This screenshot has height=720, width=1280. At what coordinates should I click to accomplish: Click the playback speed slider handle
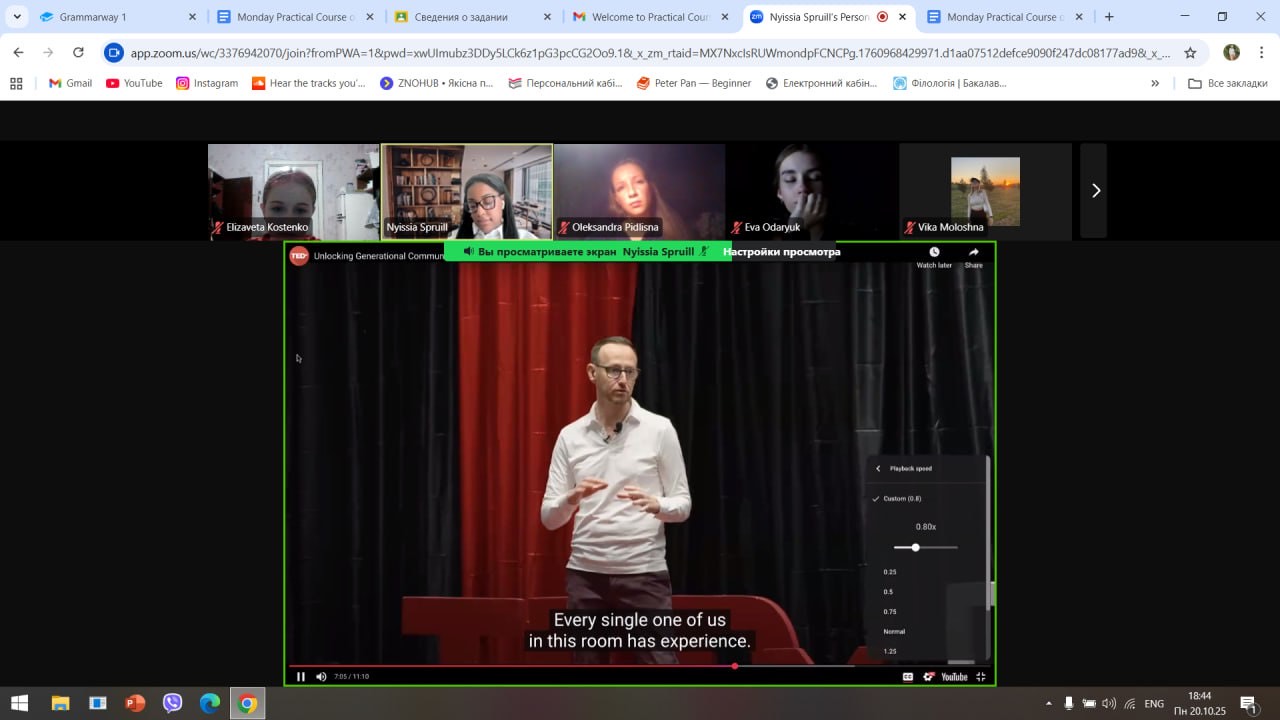pos(915,547)
